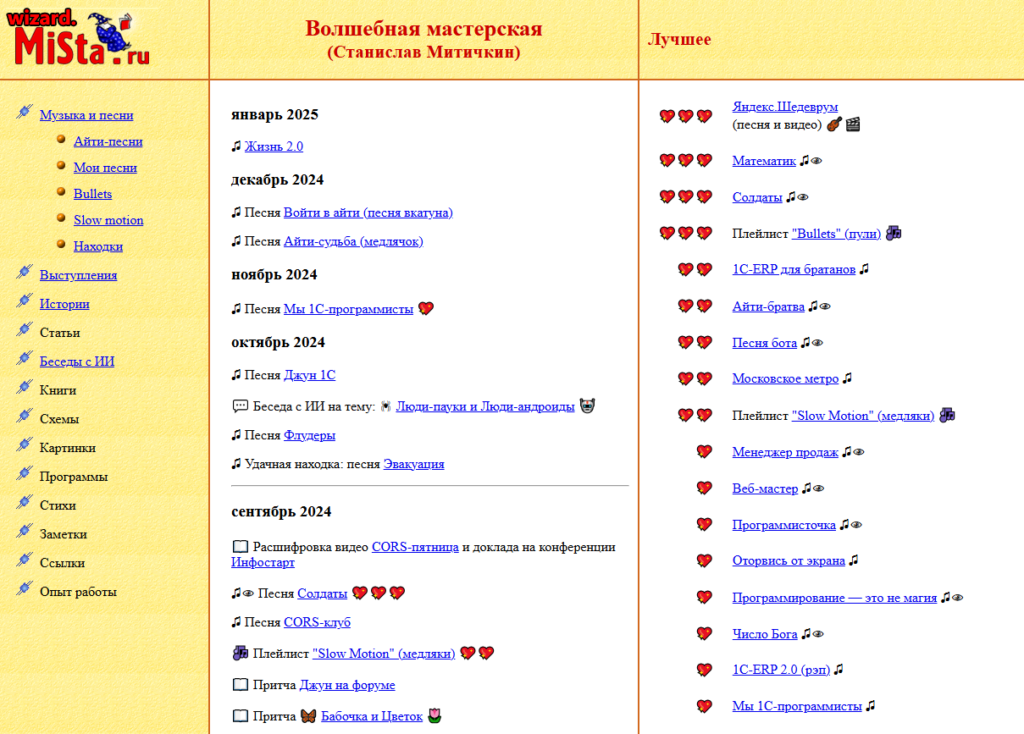Open Беседы с ИИ section
Screen dimensions: 1024x734
tap(76, 361)
